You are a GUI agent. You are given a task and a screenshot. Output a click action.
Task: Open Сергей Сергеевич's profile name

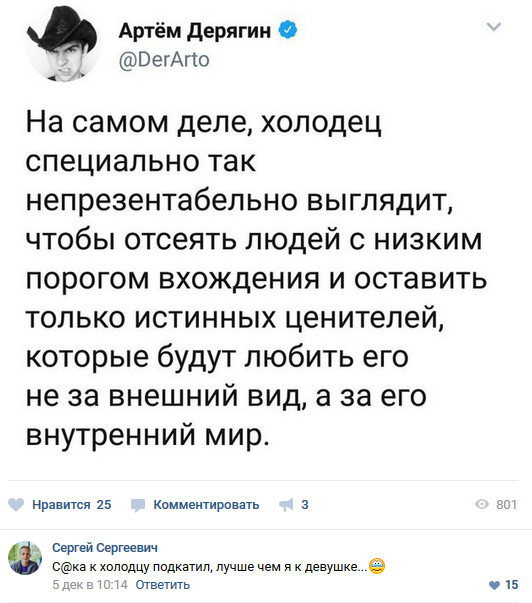pos(105,548)
